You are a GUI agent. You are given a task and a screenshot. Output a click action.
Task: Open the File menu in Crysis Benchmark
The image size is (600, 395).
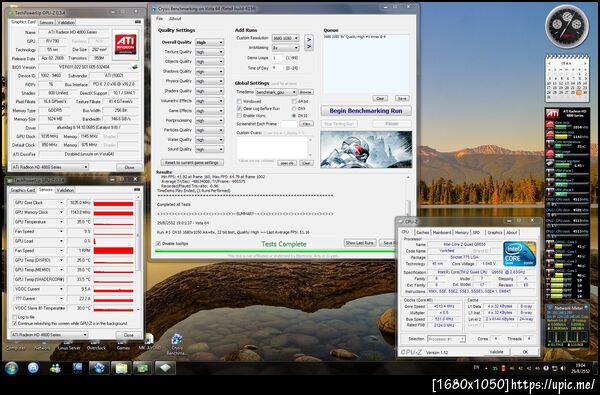(x=160, y=18)
